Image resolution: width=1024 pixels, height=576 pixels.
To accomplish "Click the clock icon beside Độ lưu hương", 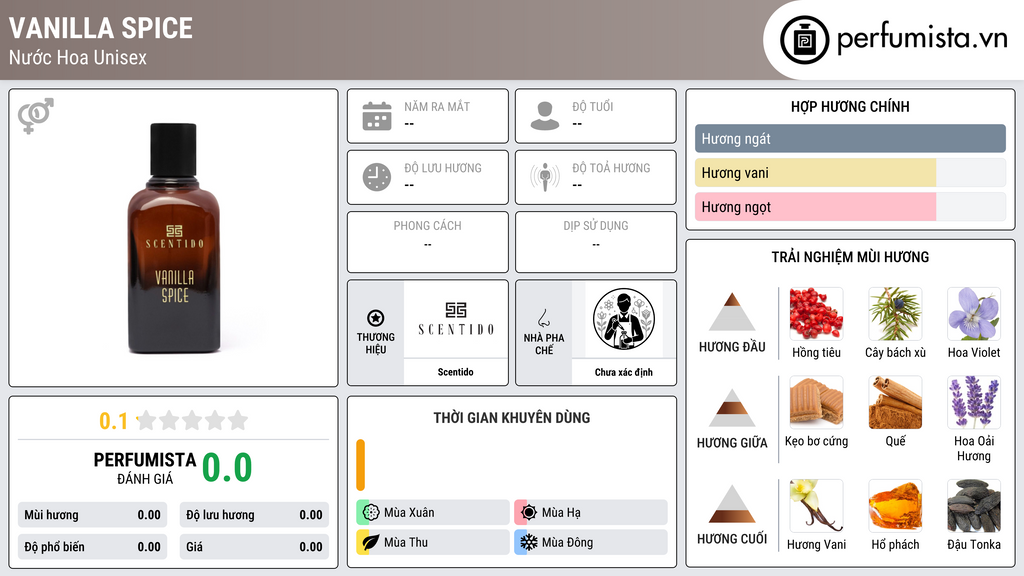I will [x=377, y=177].
